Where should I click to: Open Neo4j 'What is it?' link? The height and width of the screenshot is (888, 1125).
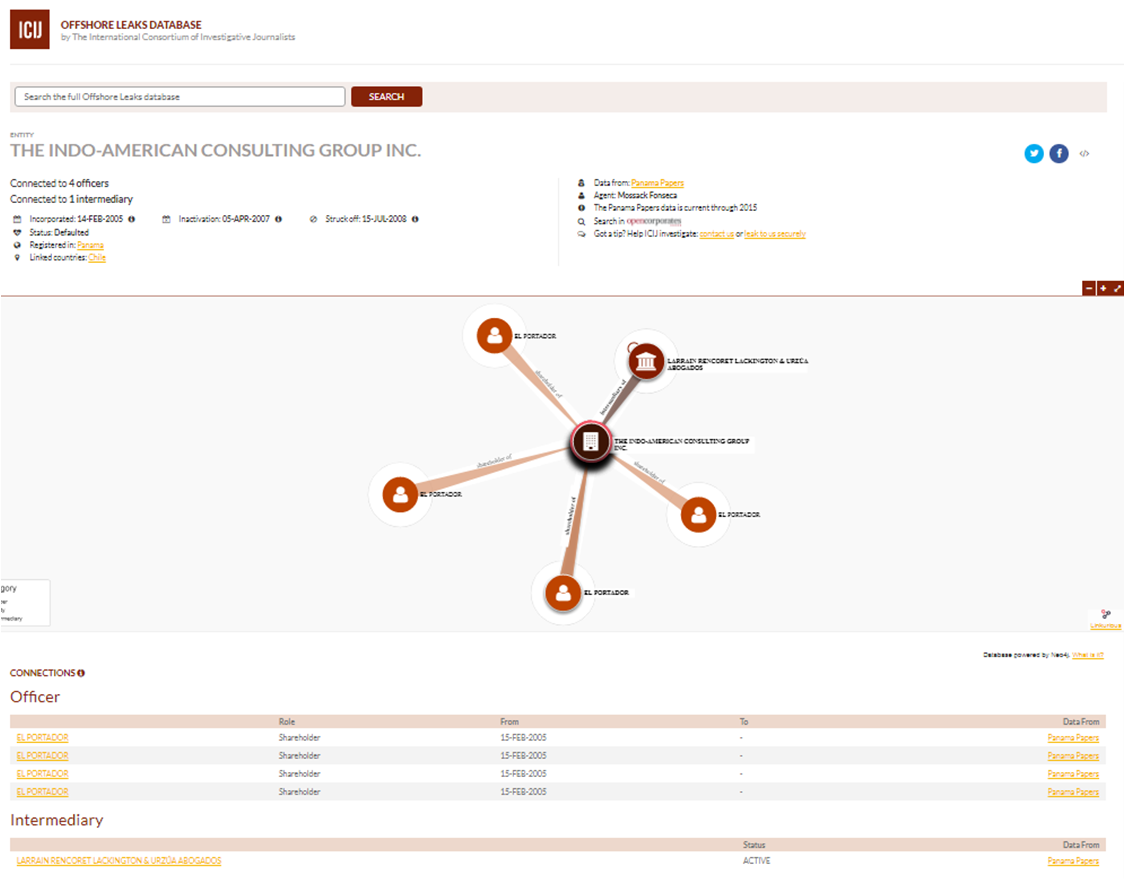1088,655
